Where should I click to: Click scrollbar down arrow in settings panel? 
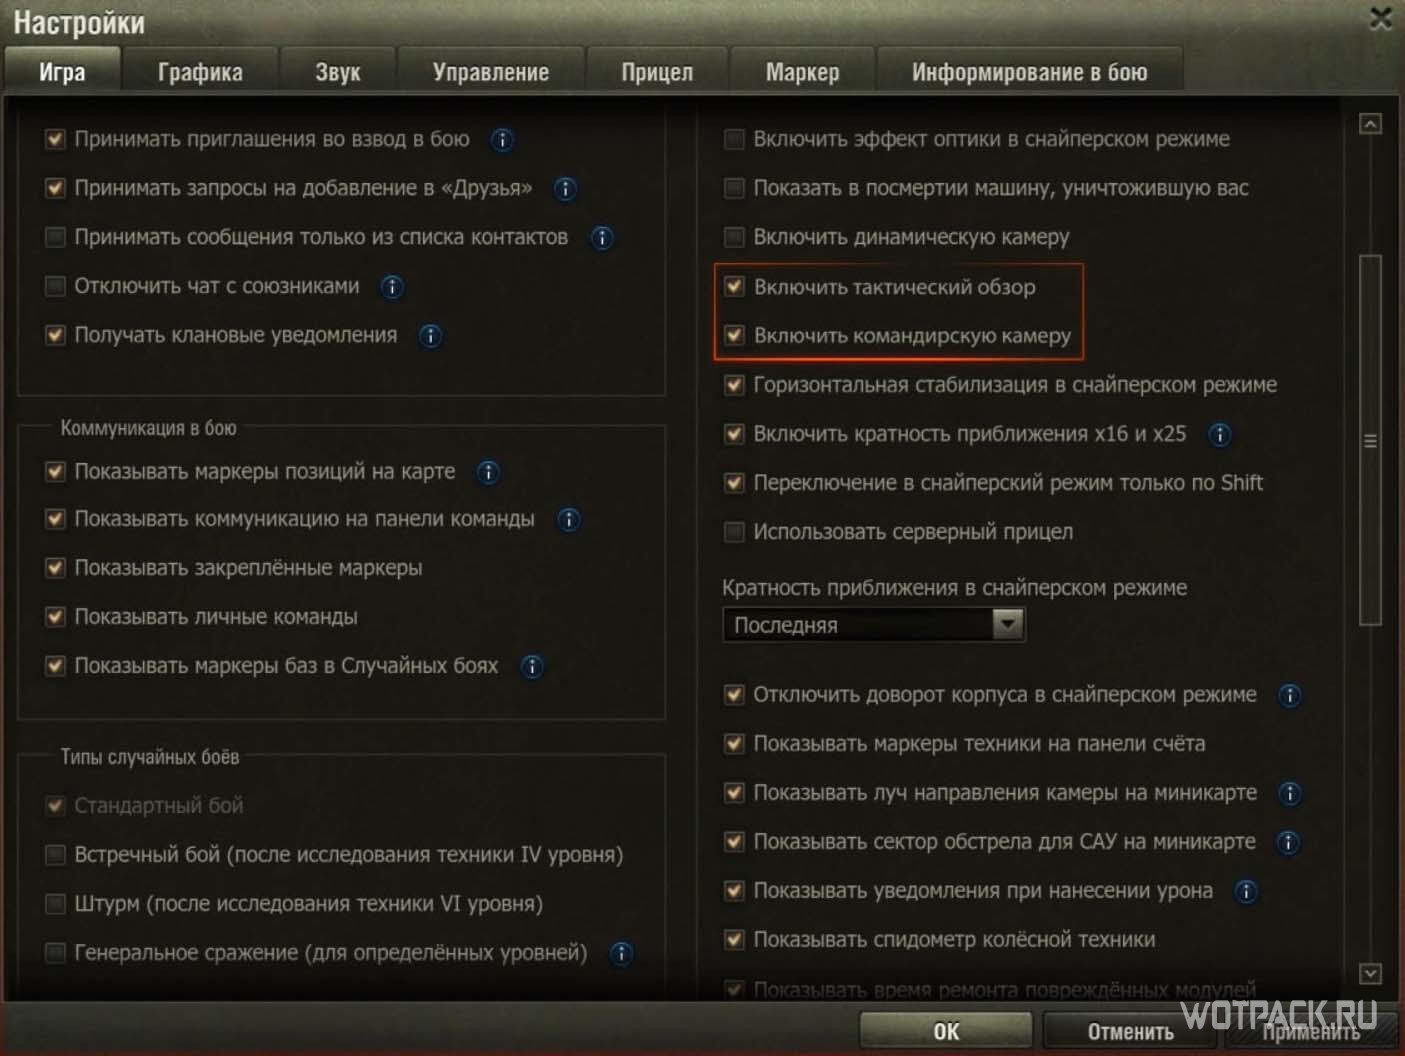pos(1371,973)
